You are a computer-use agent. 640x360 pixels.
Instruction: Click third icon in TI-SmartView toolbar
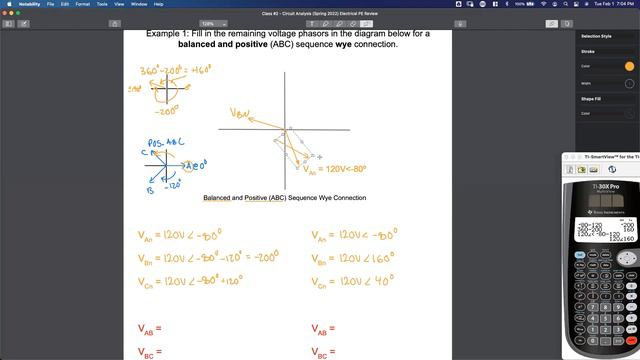coord(593,169)
